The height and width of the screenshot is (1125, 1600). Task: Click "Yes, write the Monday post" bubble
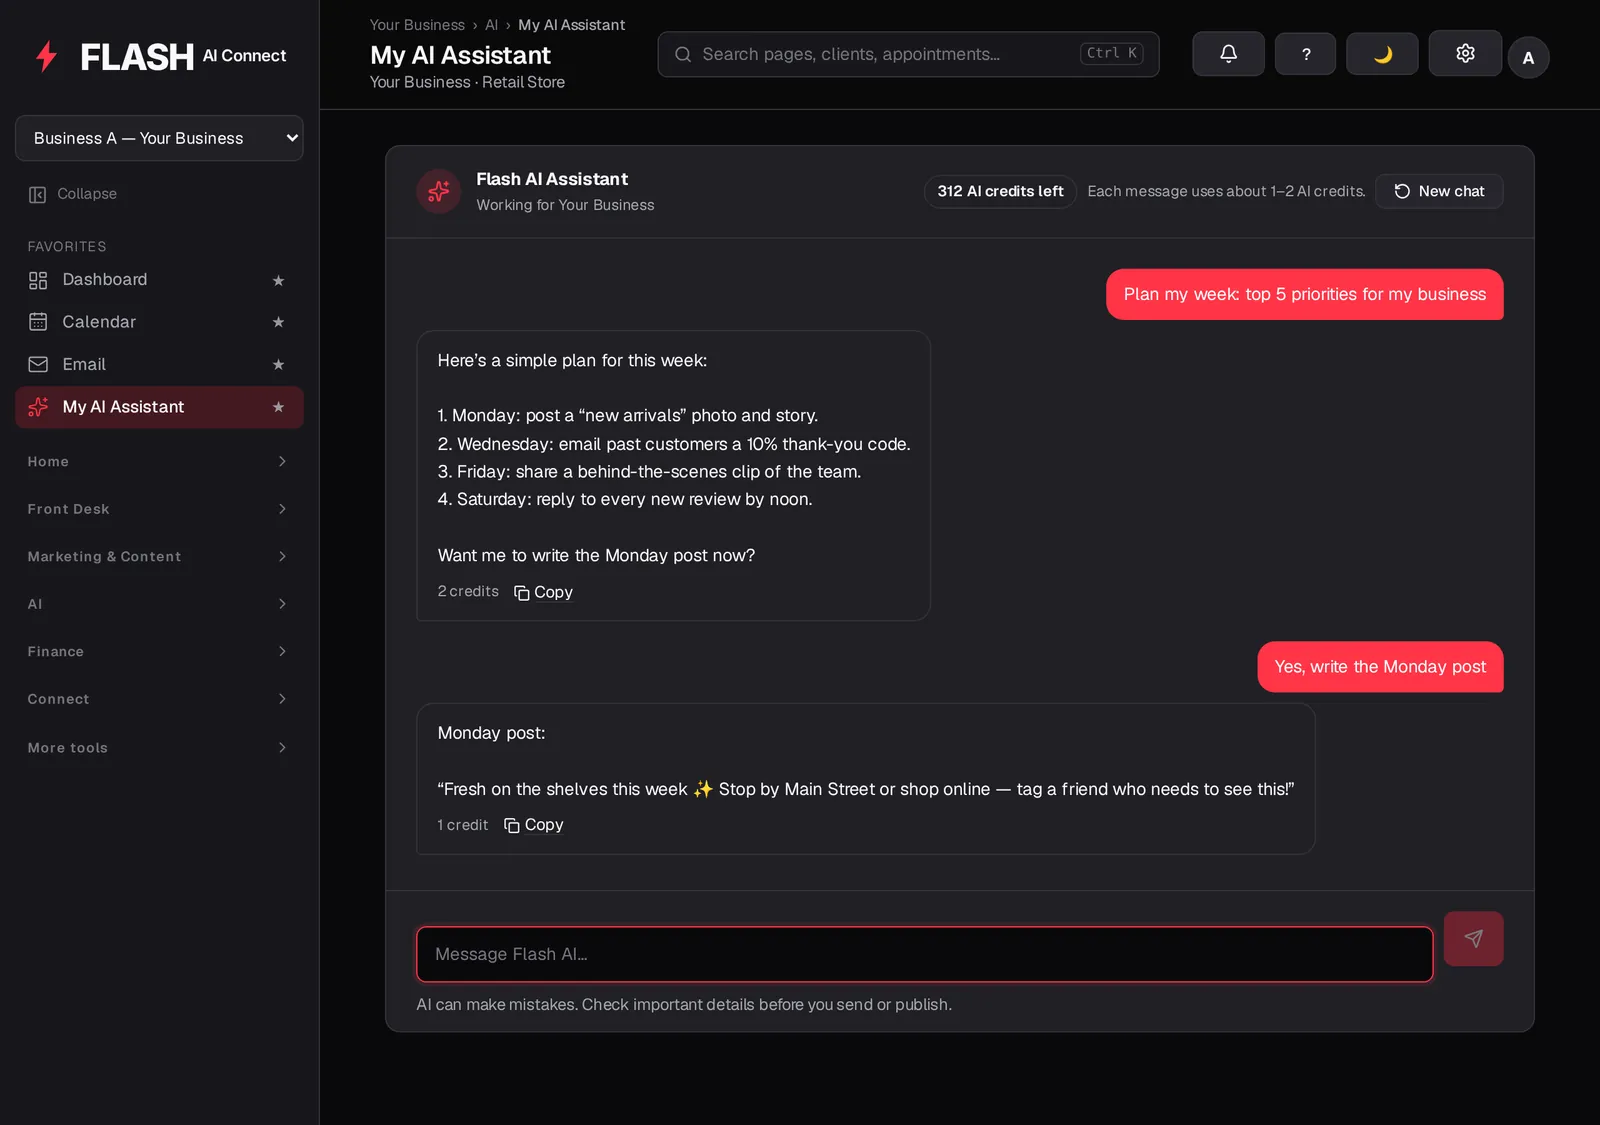point(1380,667)
